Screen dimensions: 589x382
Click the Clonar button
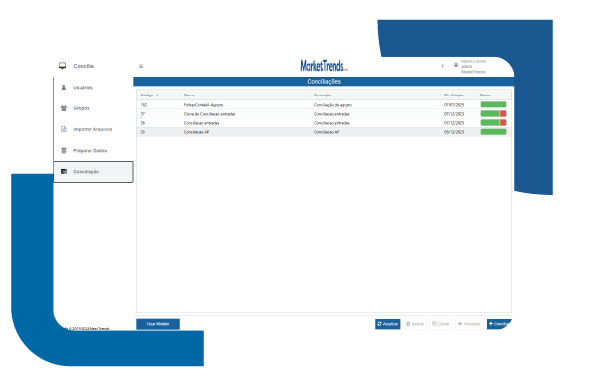pyautogui.click(x=441, y=324)
